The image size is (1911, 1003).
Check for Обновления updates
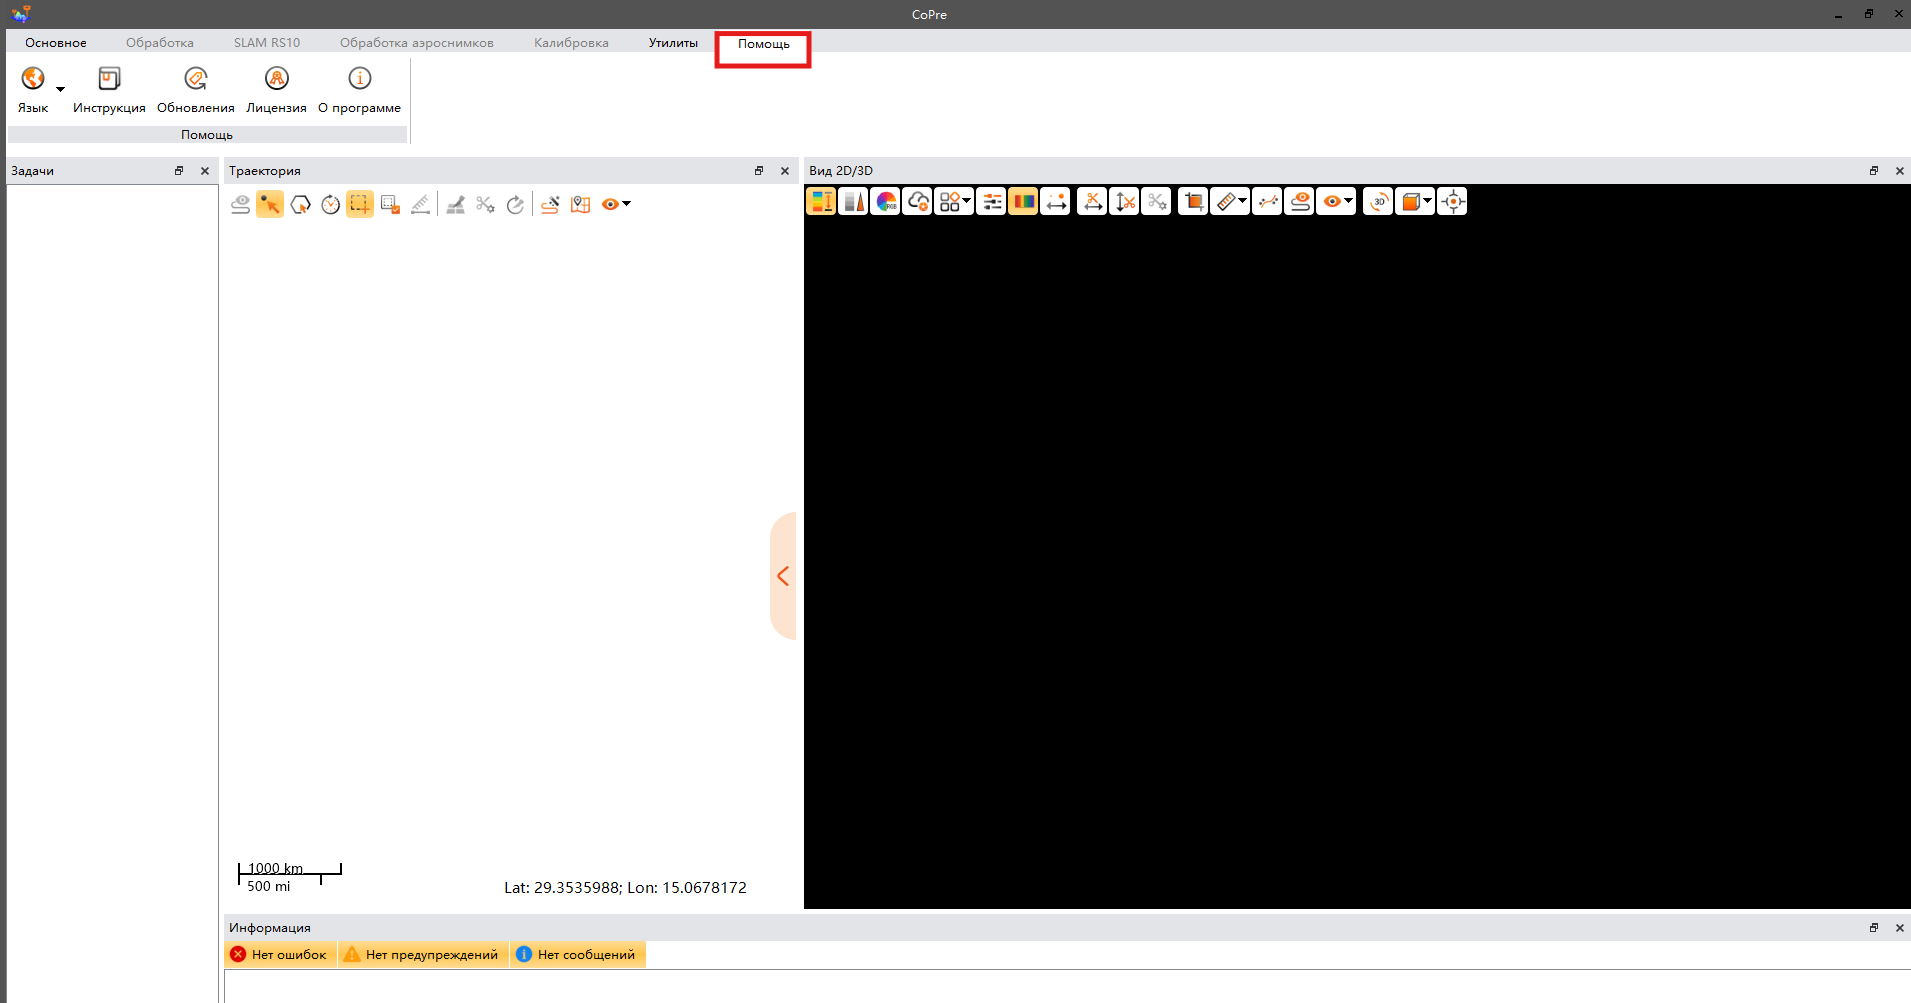(195, 89)
